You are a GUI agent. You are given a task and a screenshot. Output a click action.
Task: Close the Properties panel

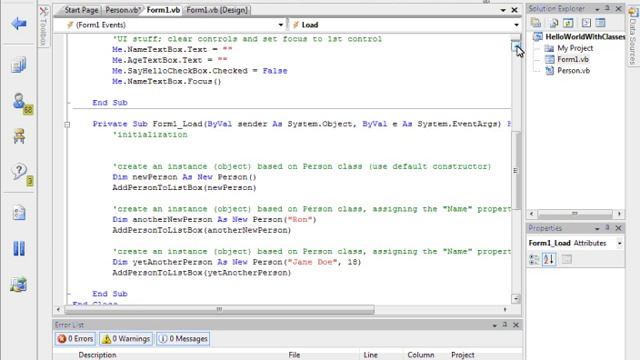tap(618, 228)
